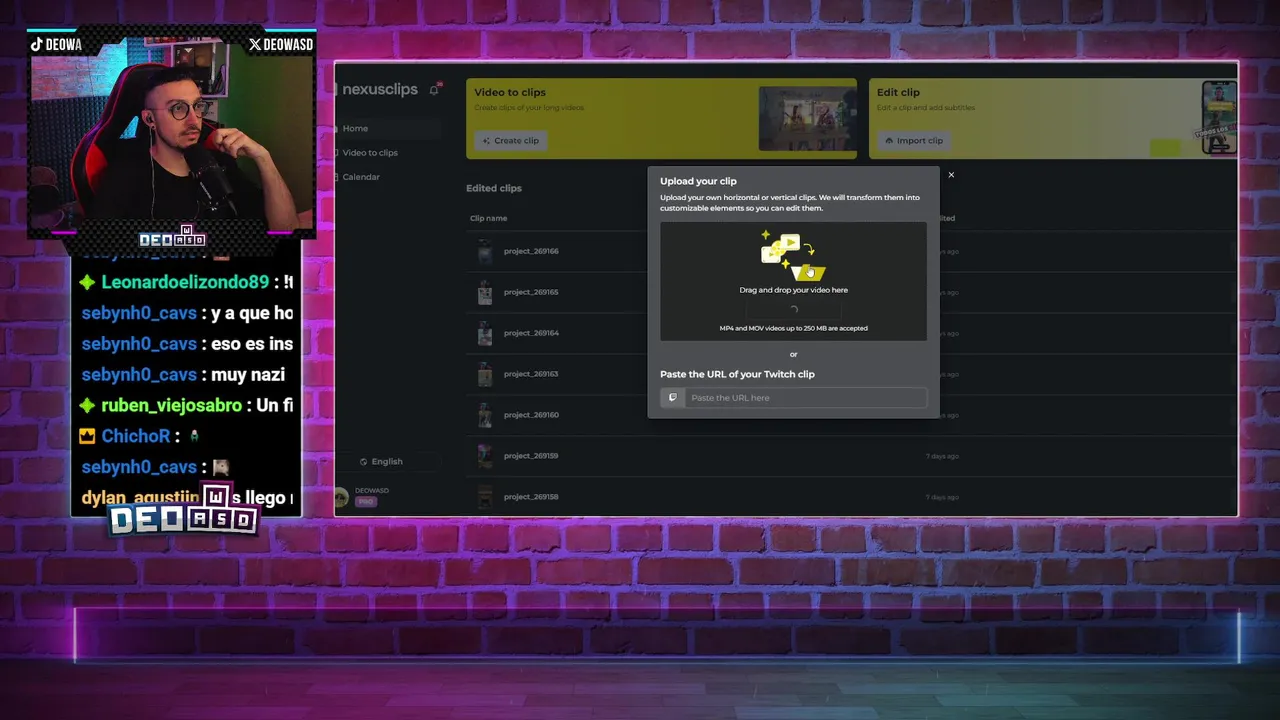This screenshot has height=720, width=1280.
Task: Click the TikTok DEOWA handle on webcam
Action: pos(57,44)
